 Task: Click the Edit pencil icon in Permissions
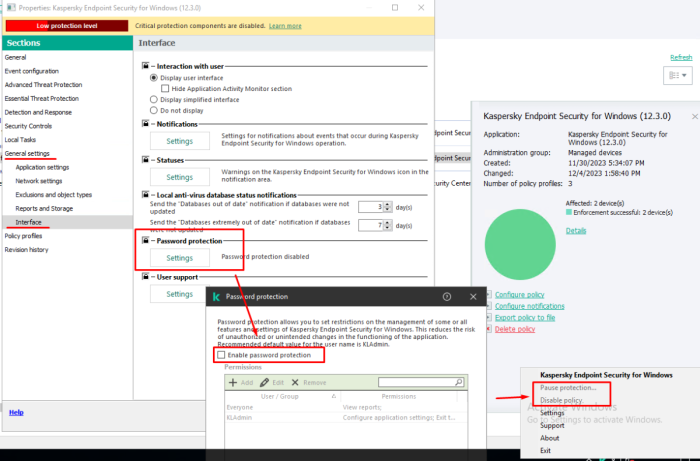click(x=264, y=382)
